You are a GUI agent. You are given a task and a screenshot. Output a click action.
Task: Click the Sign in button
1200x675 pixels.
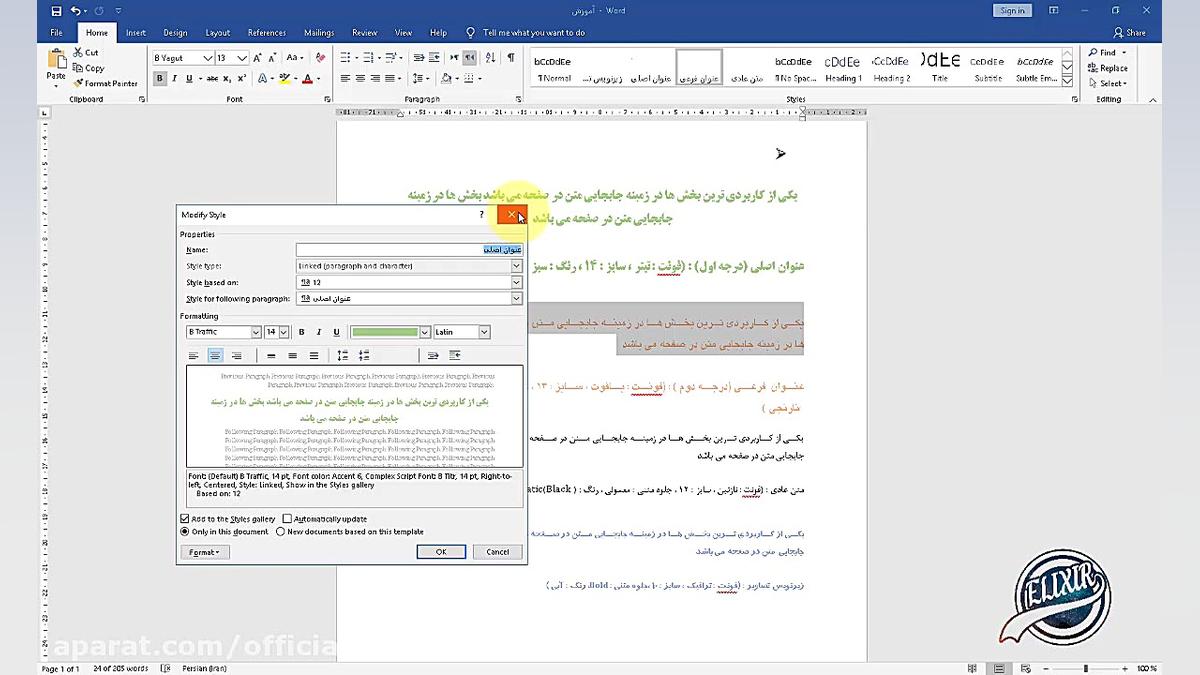tap(1012, 11)
